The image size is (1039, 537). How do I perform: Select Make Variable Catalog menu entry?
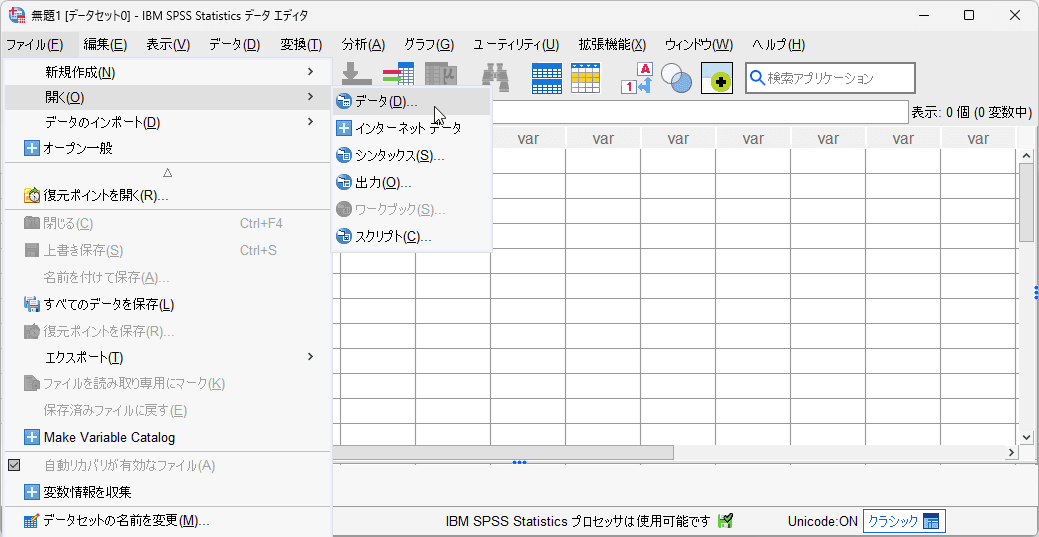(x=168, y=438)
